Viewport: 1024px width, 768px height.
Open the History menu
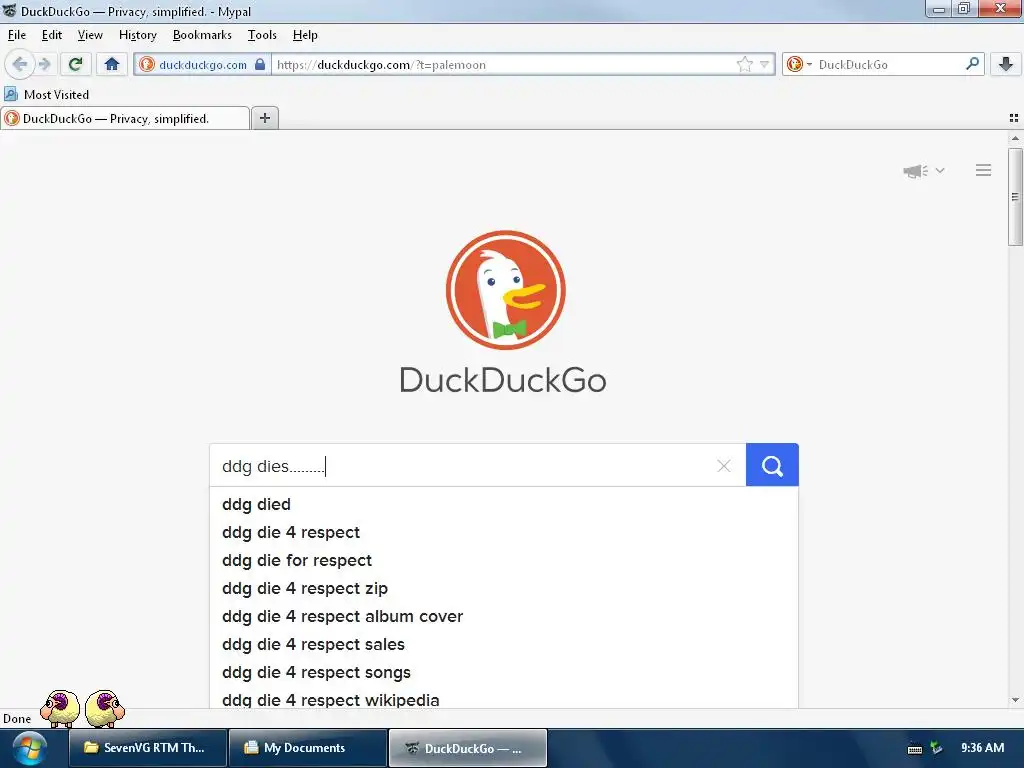pyautogui.click(x=138, y=35)
